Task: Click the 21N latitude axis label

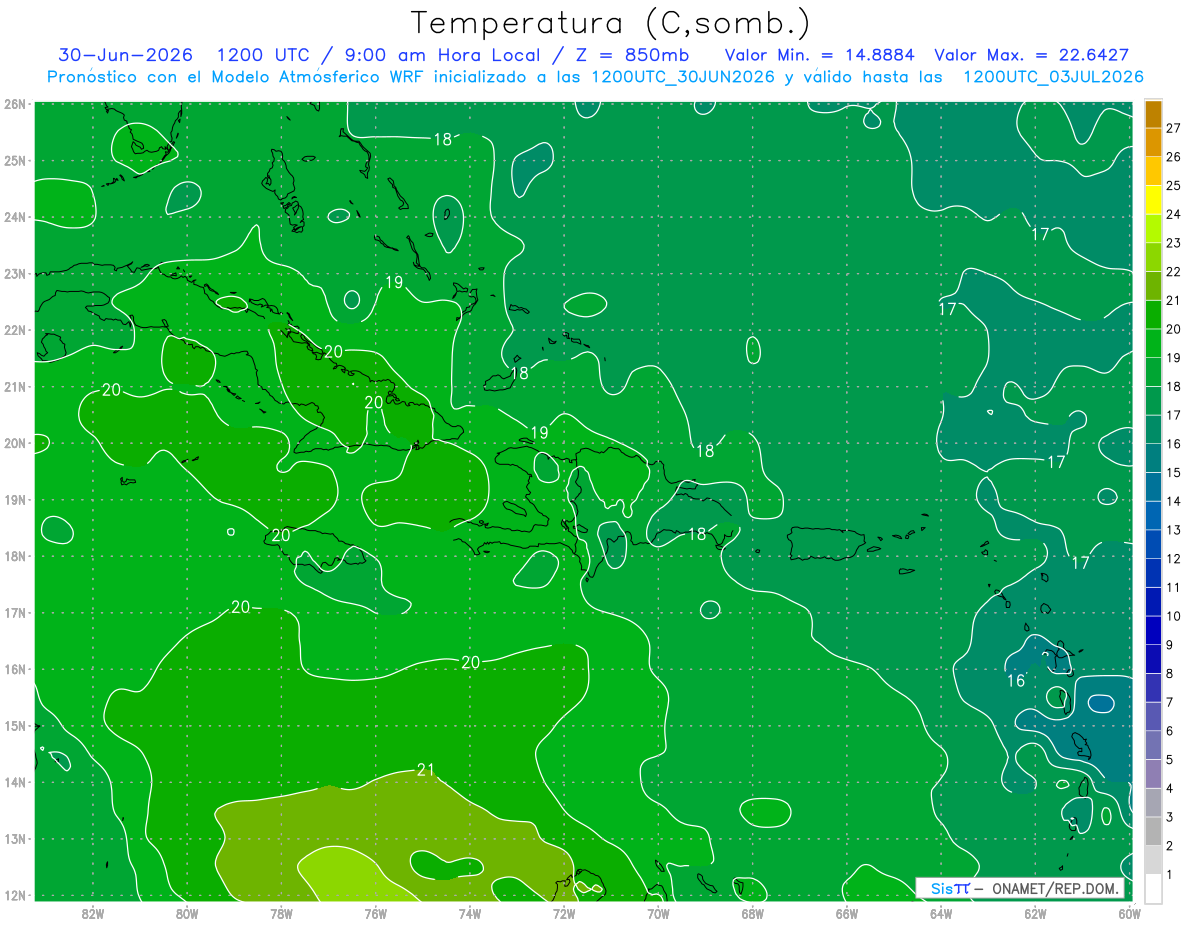Action: 14,387
